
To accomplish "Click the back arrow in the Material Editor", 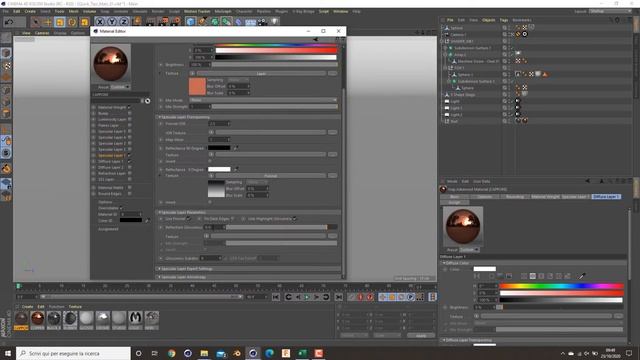I will tap(315, 39).
